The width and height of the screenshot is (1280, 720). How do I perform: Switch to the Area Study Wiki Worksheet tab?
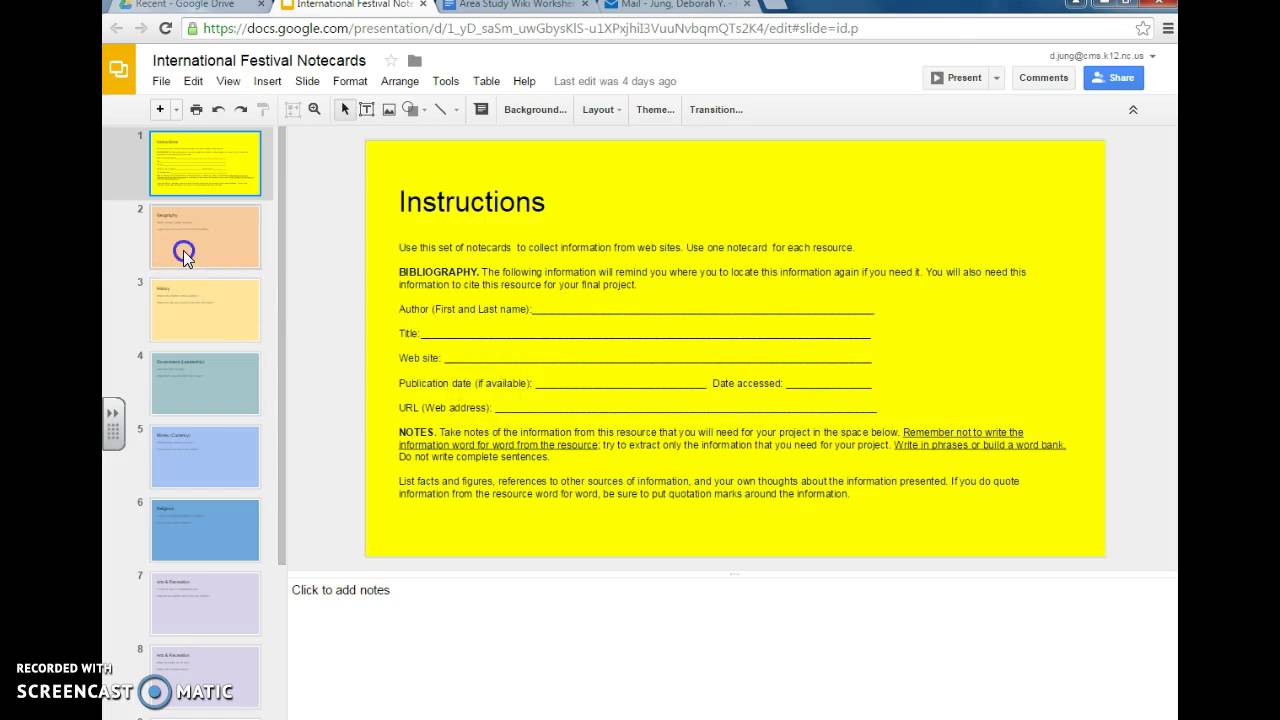coord(514,5)
